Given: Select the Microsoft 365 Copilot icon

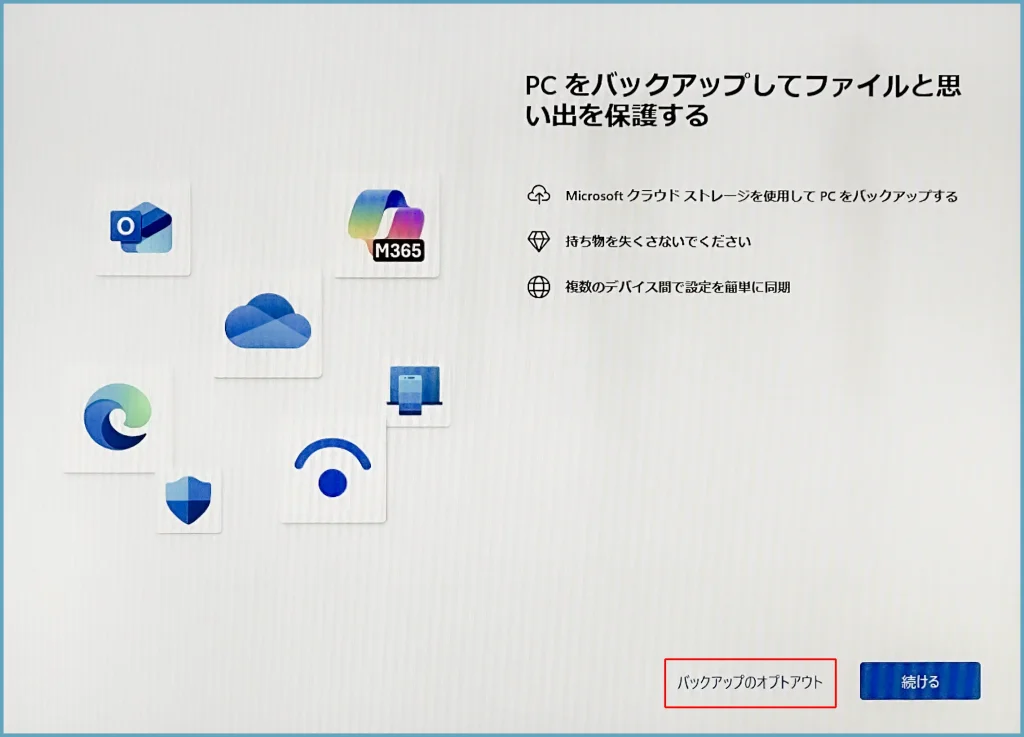Looking at the screenshot, I should coord(385,217).
